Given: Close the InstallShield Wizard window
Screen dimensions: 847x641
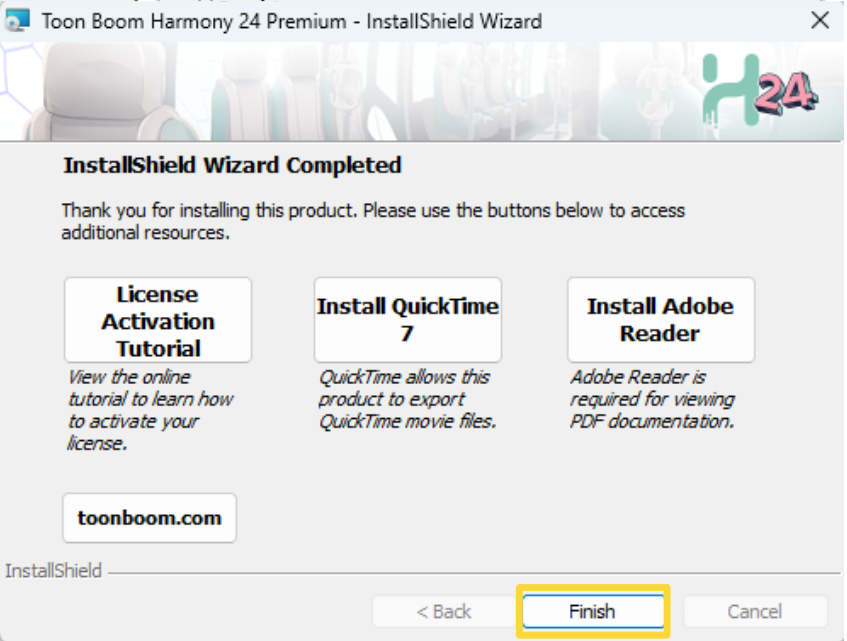Looking at the screenshot, I should click(x=819, y=20).
